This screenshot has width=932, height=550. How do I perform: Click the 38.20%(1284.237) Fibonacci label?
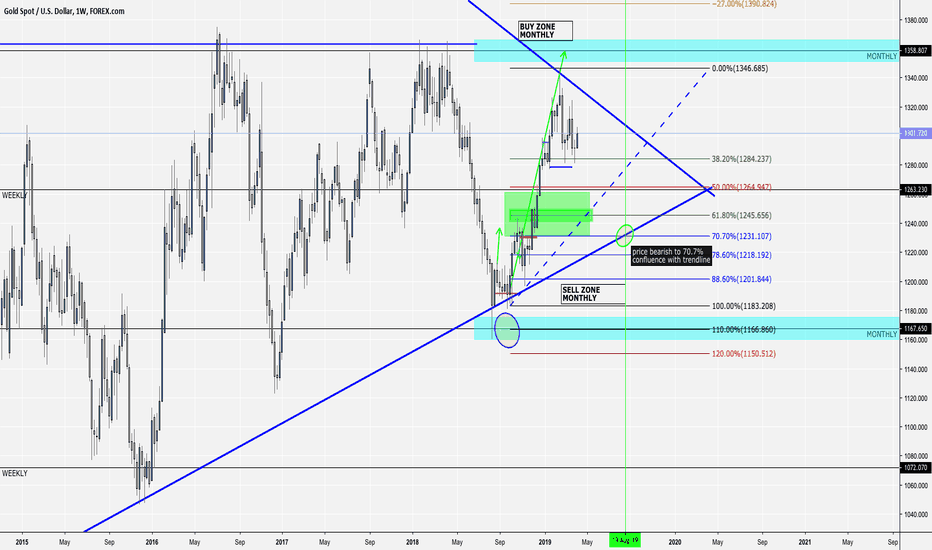pos(741,159)
